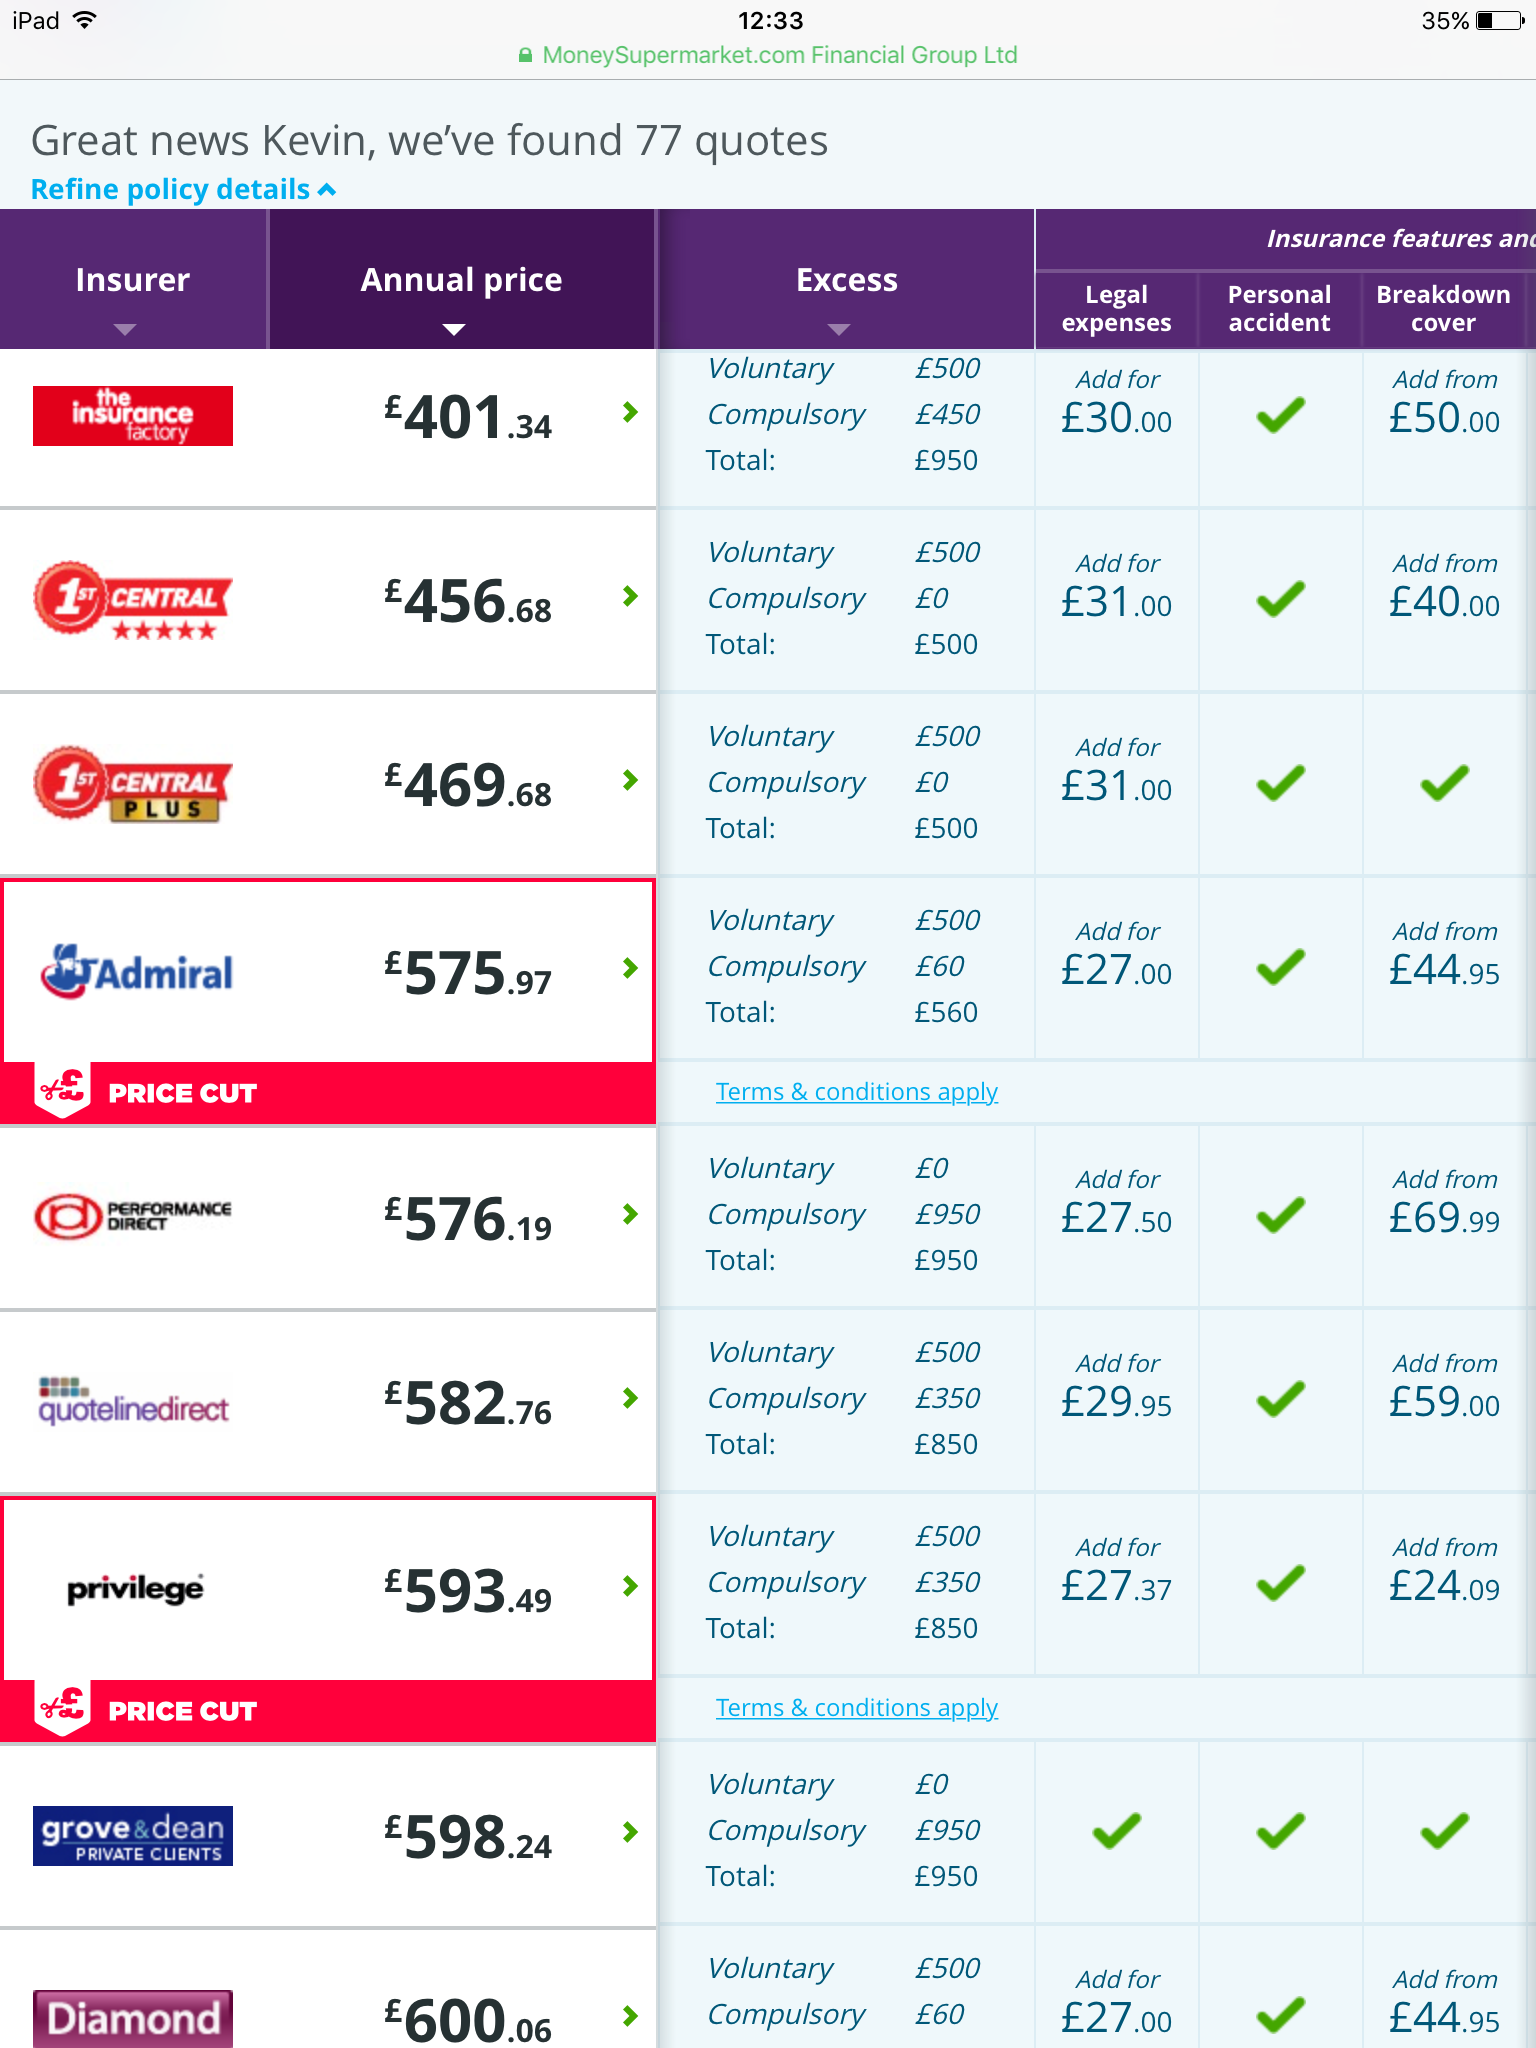
Task: Tap the 1st Central five-star logo
Action: click(133, 600)
